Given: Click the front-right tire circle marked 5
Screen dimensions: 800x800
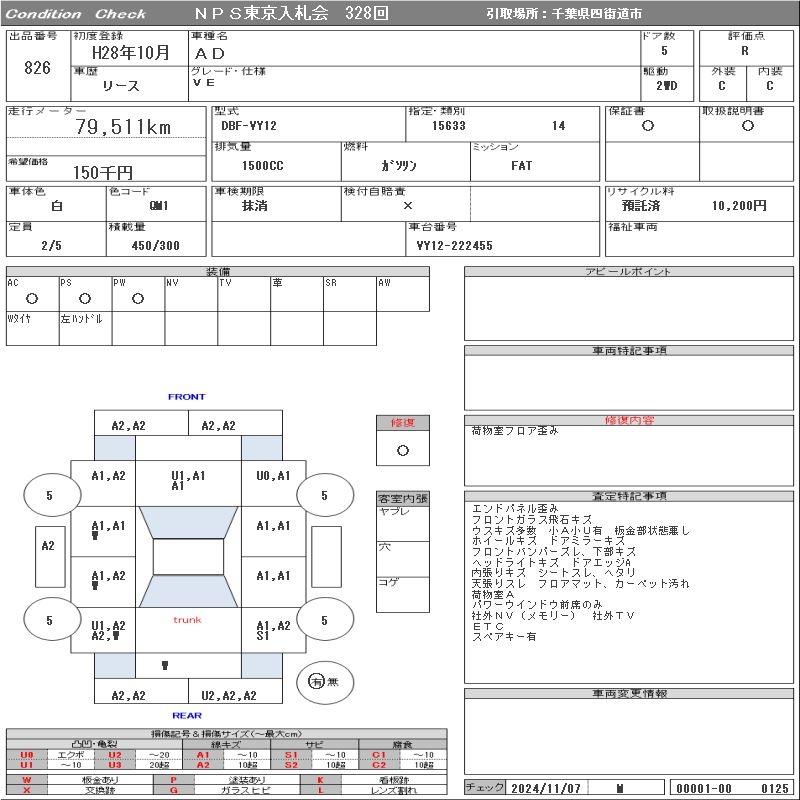Looking at the screenshot, I should (324, 495).
